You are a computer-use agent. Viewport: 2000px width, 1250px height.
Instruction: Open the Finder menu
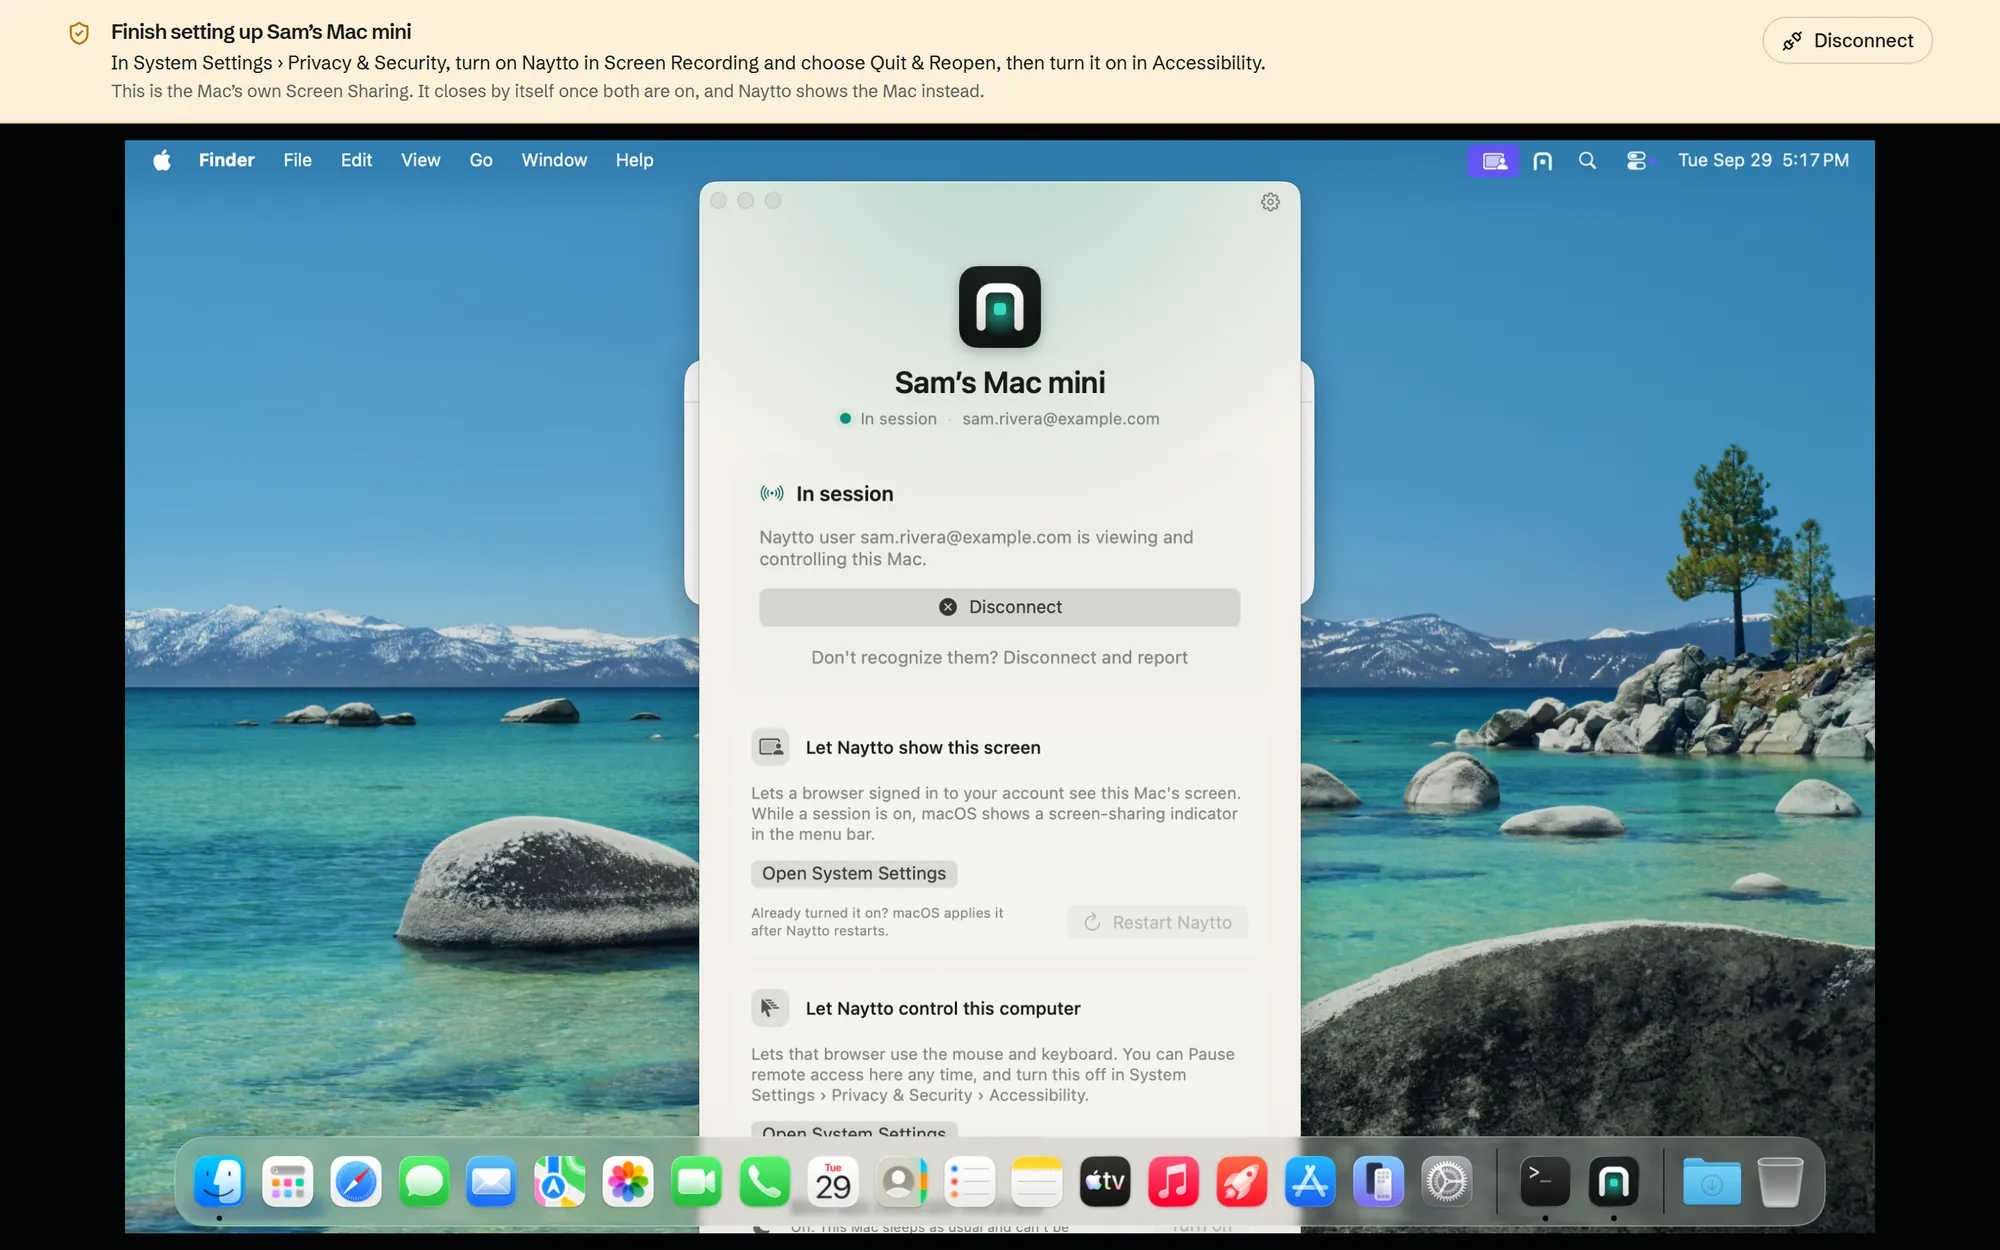[x=227, y=161]
